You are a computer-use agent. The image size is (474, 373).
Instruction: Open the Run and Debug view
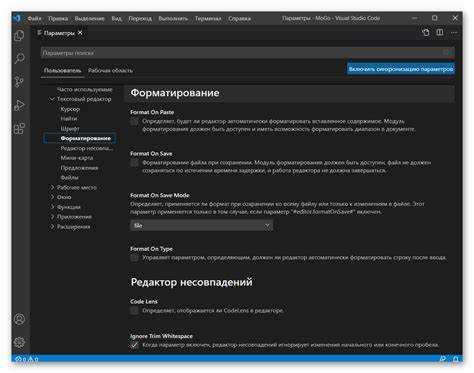pyautogui.click(x=19, y=105)
